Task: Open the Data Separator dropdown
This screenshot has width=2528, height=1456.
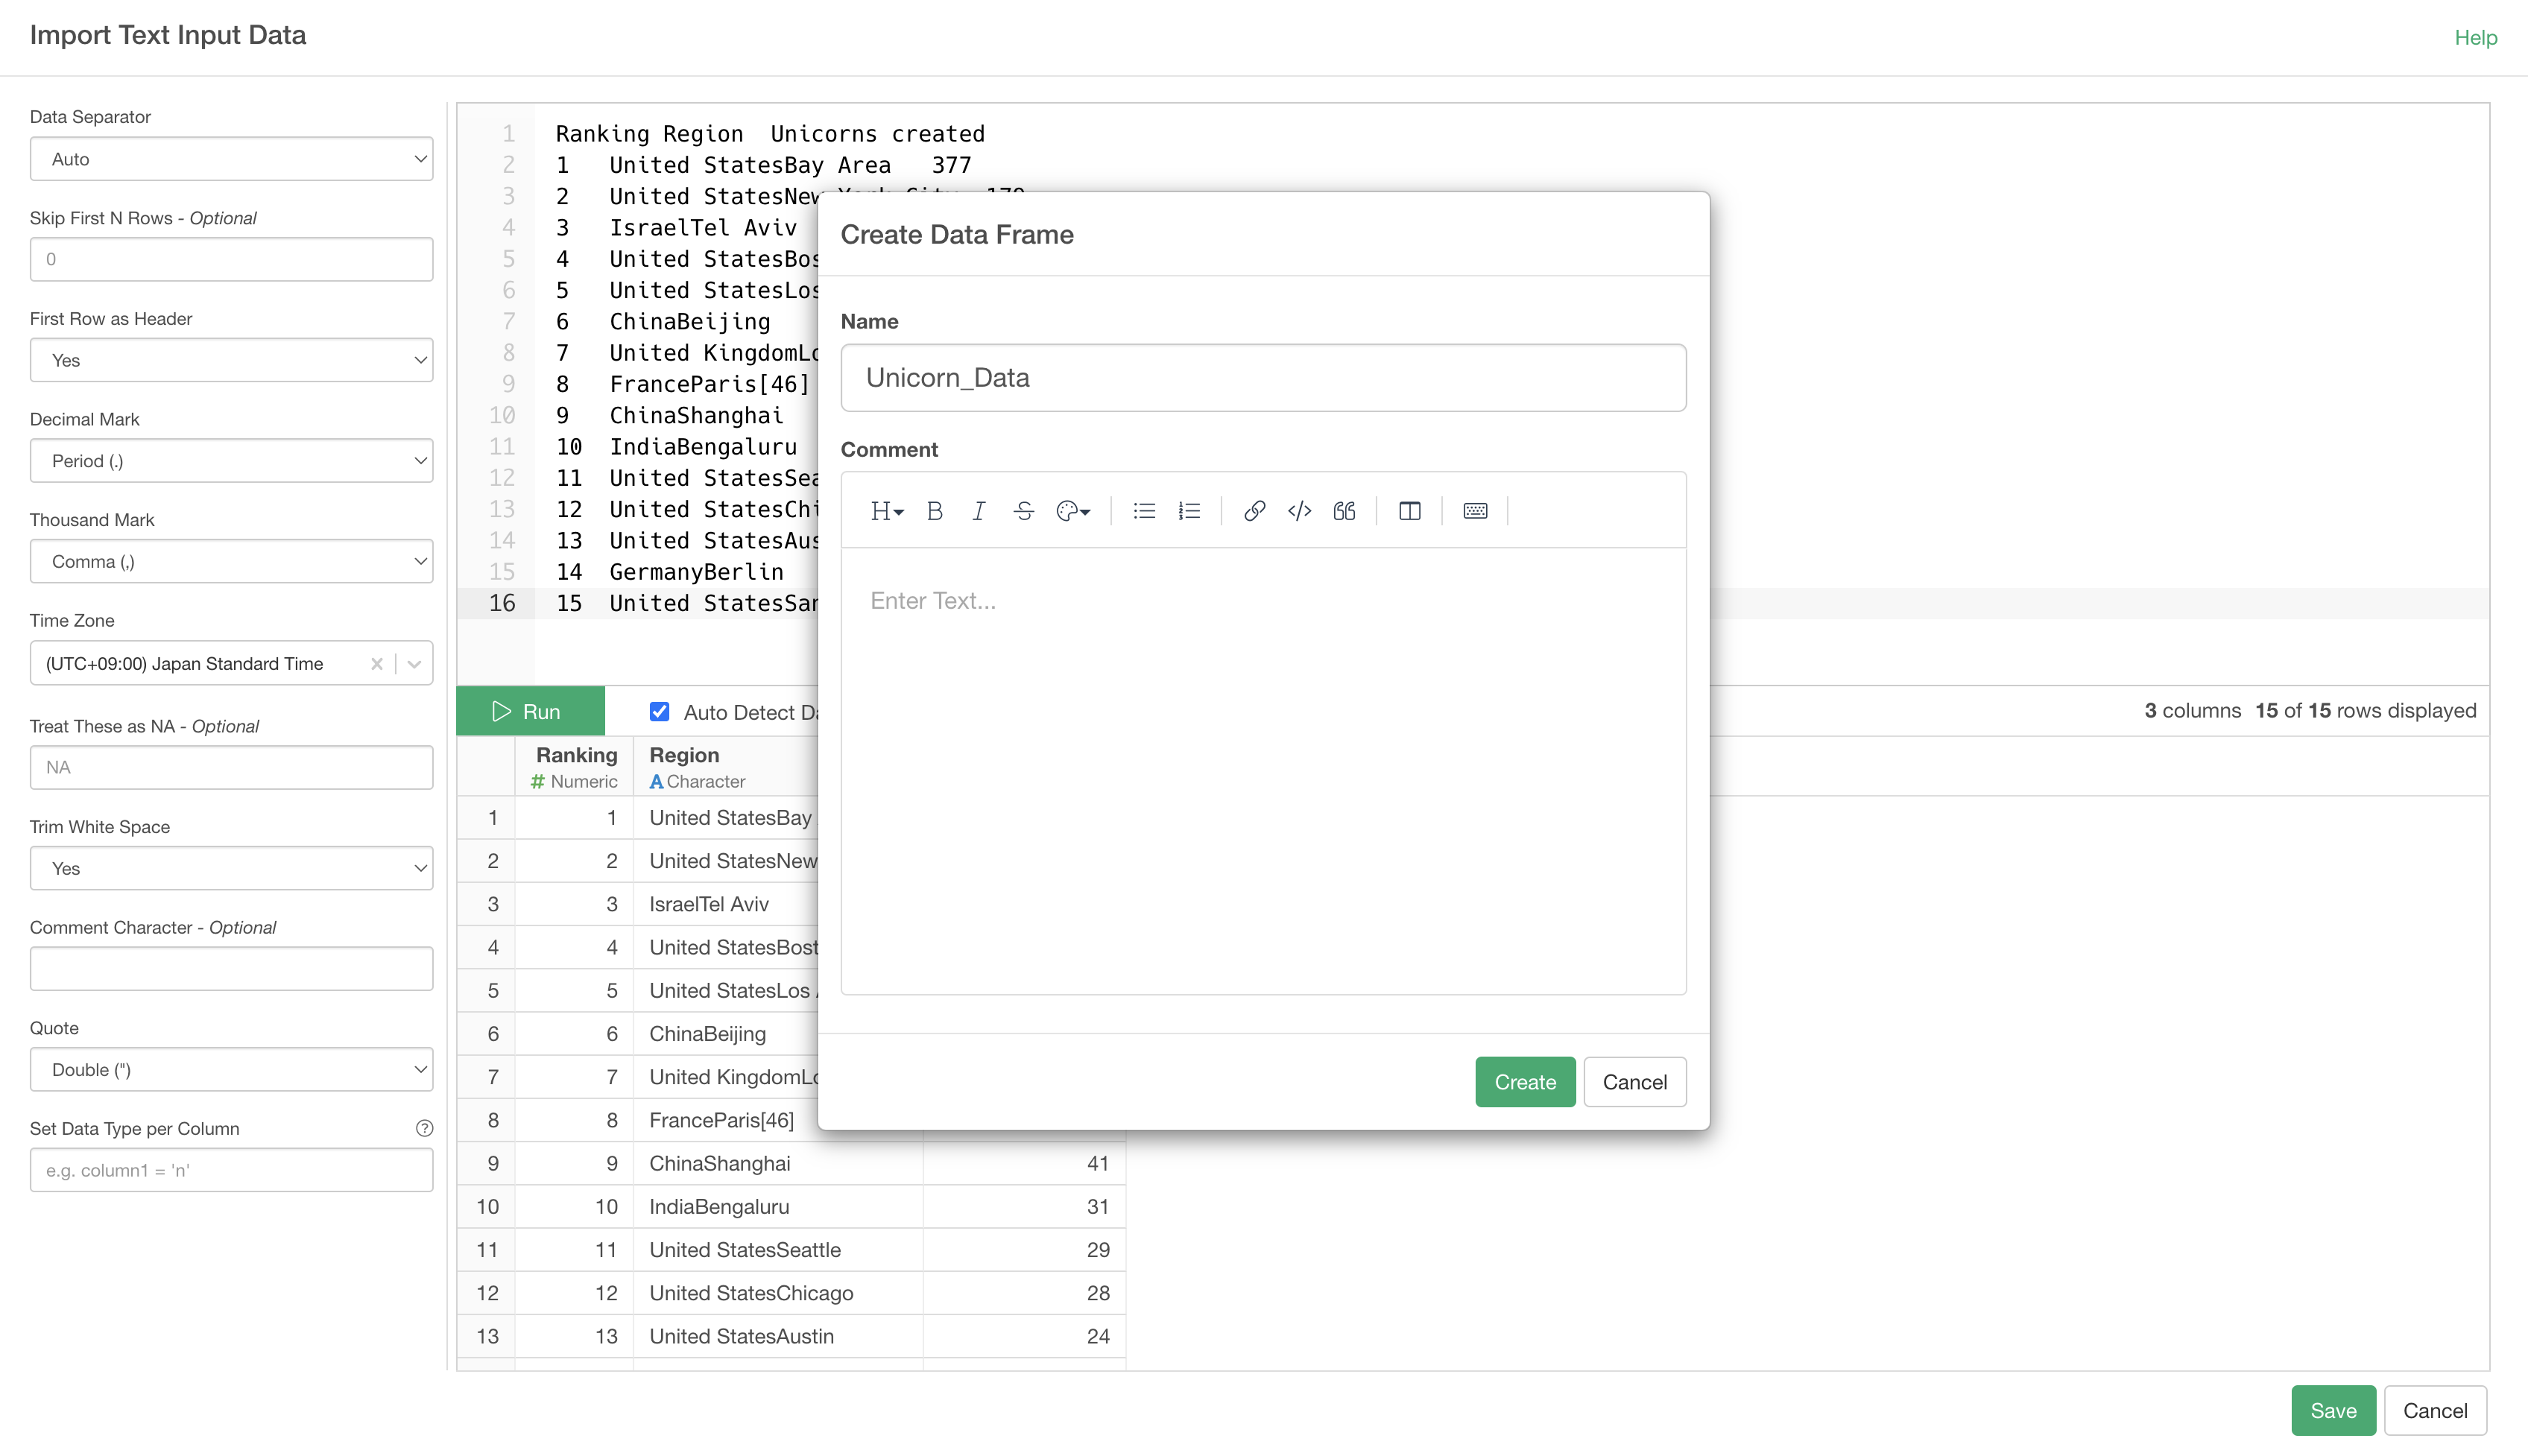Action: click(x=231, y=159)
